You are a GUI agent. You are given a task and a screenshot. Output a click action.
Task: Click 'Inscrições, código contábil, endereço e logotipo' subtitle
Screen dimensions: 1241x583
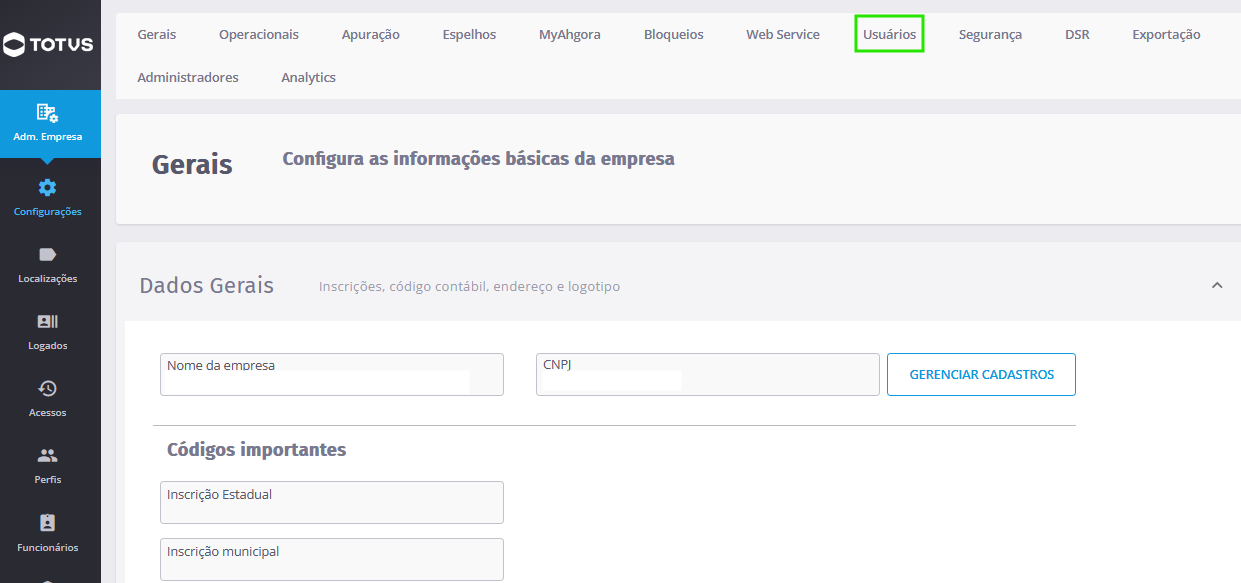(469, 286)
